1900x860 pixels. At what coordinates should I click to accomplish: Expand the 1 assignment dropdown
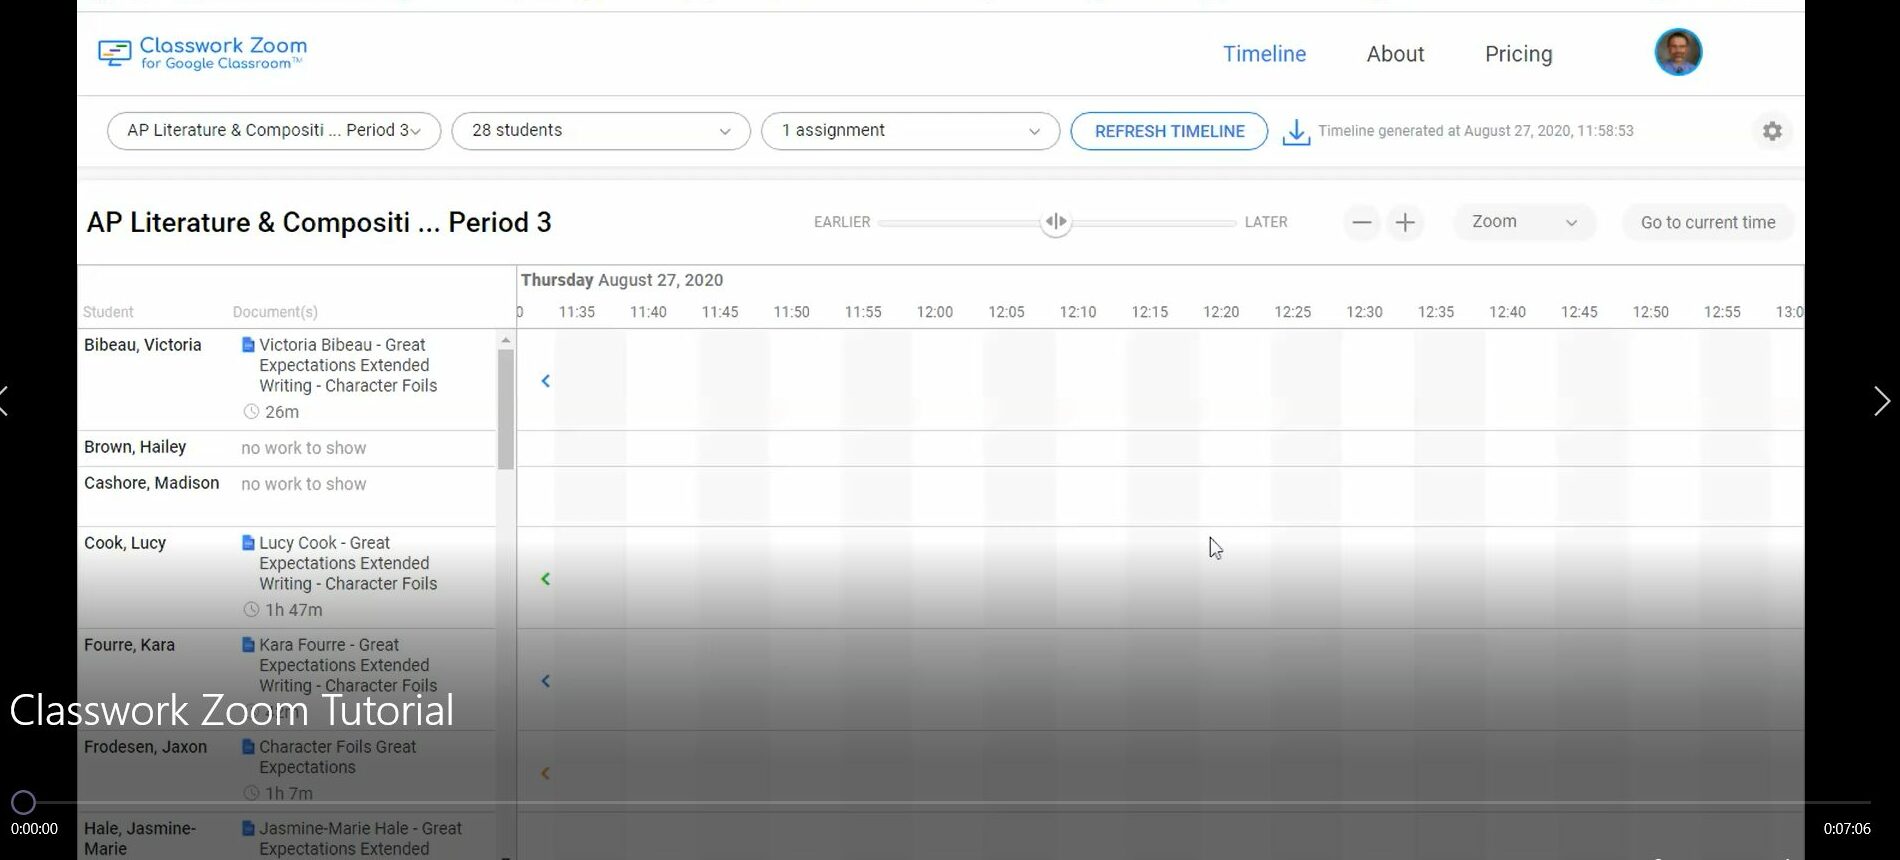pos(910,131)
